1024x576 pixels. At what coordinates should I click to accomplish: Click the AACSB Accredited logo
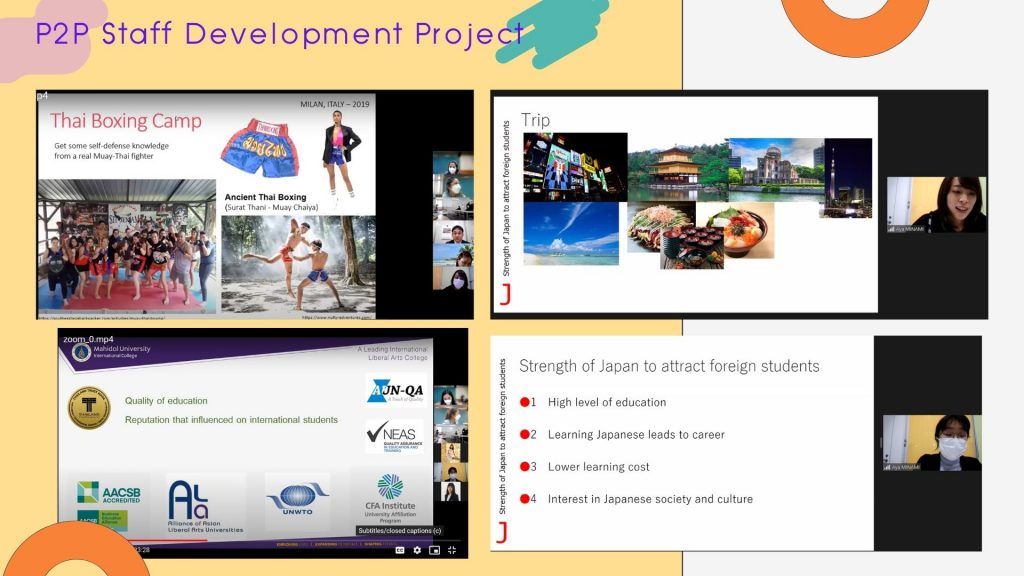click(108, 492)
